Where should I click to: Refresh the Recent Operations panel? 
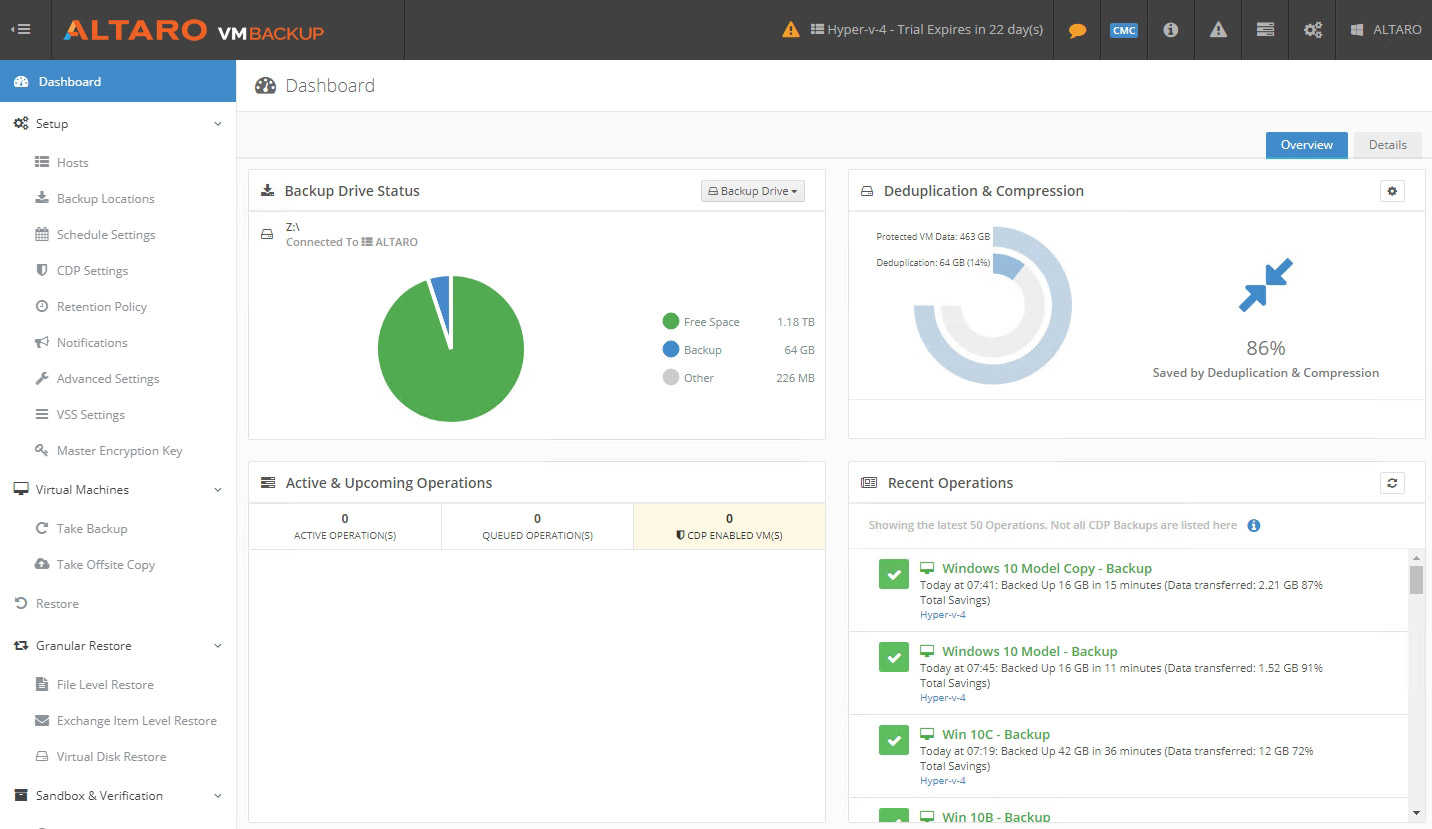(1392, 482)
